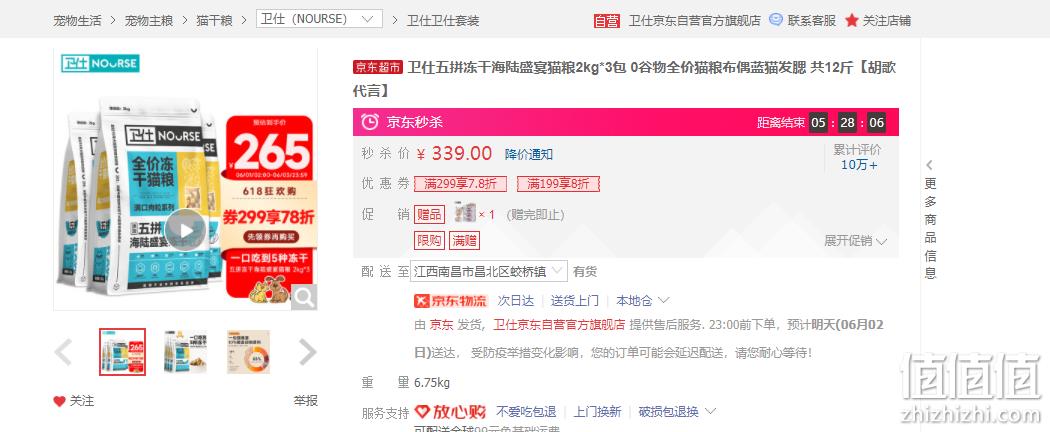
Task: Go to 宠物生活 breadcrumb category
Action: [x=78, y=21]
